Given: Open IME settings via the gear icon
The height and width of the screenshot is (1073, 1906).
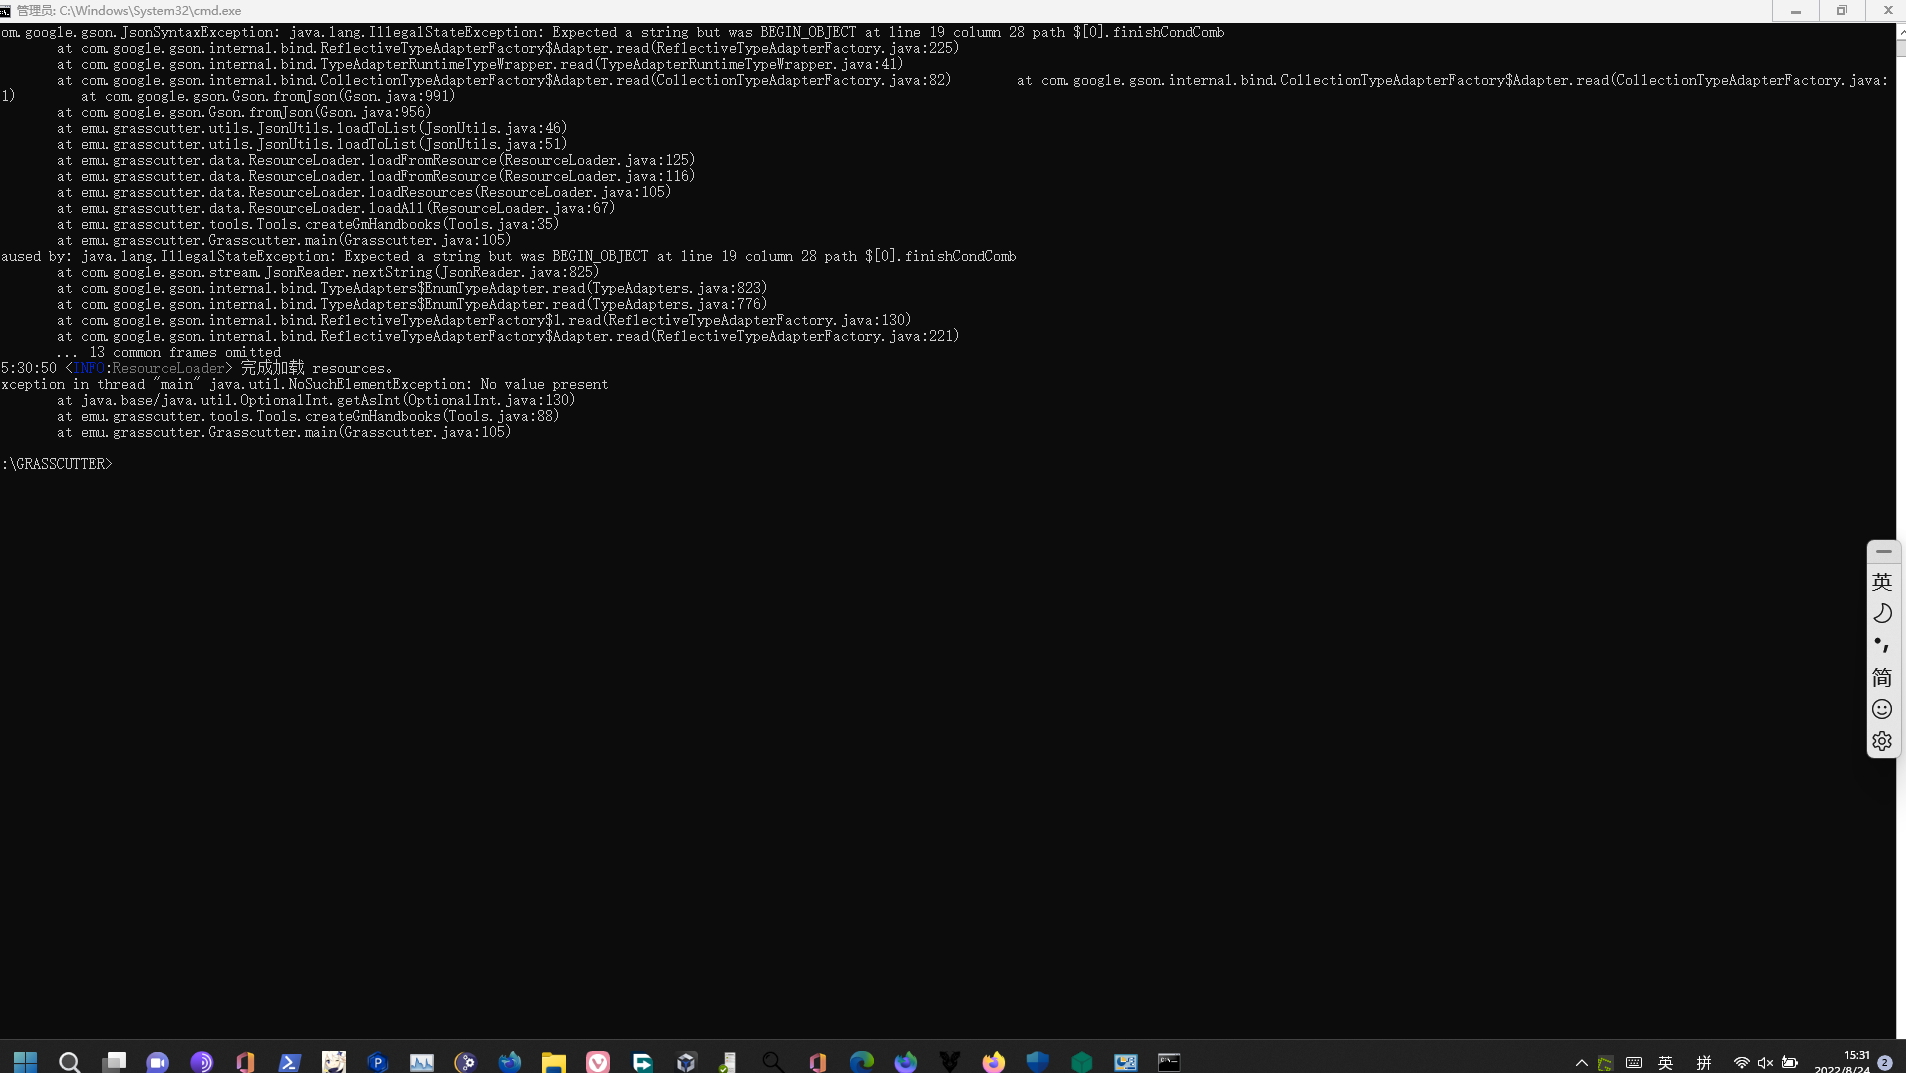Looking at the screenshot, I should [x=1883, y=741].
